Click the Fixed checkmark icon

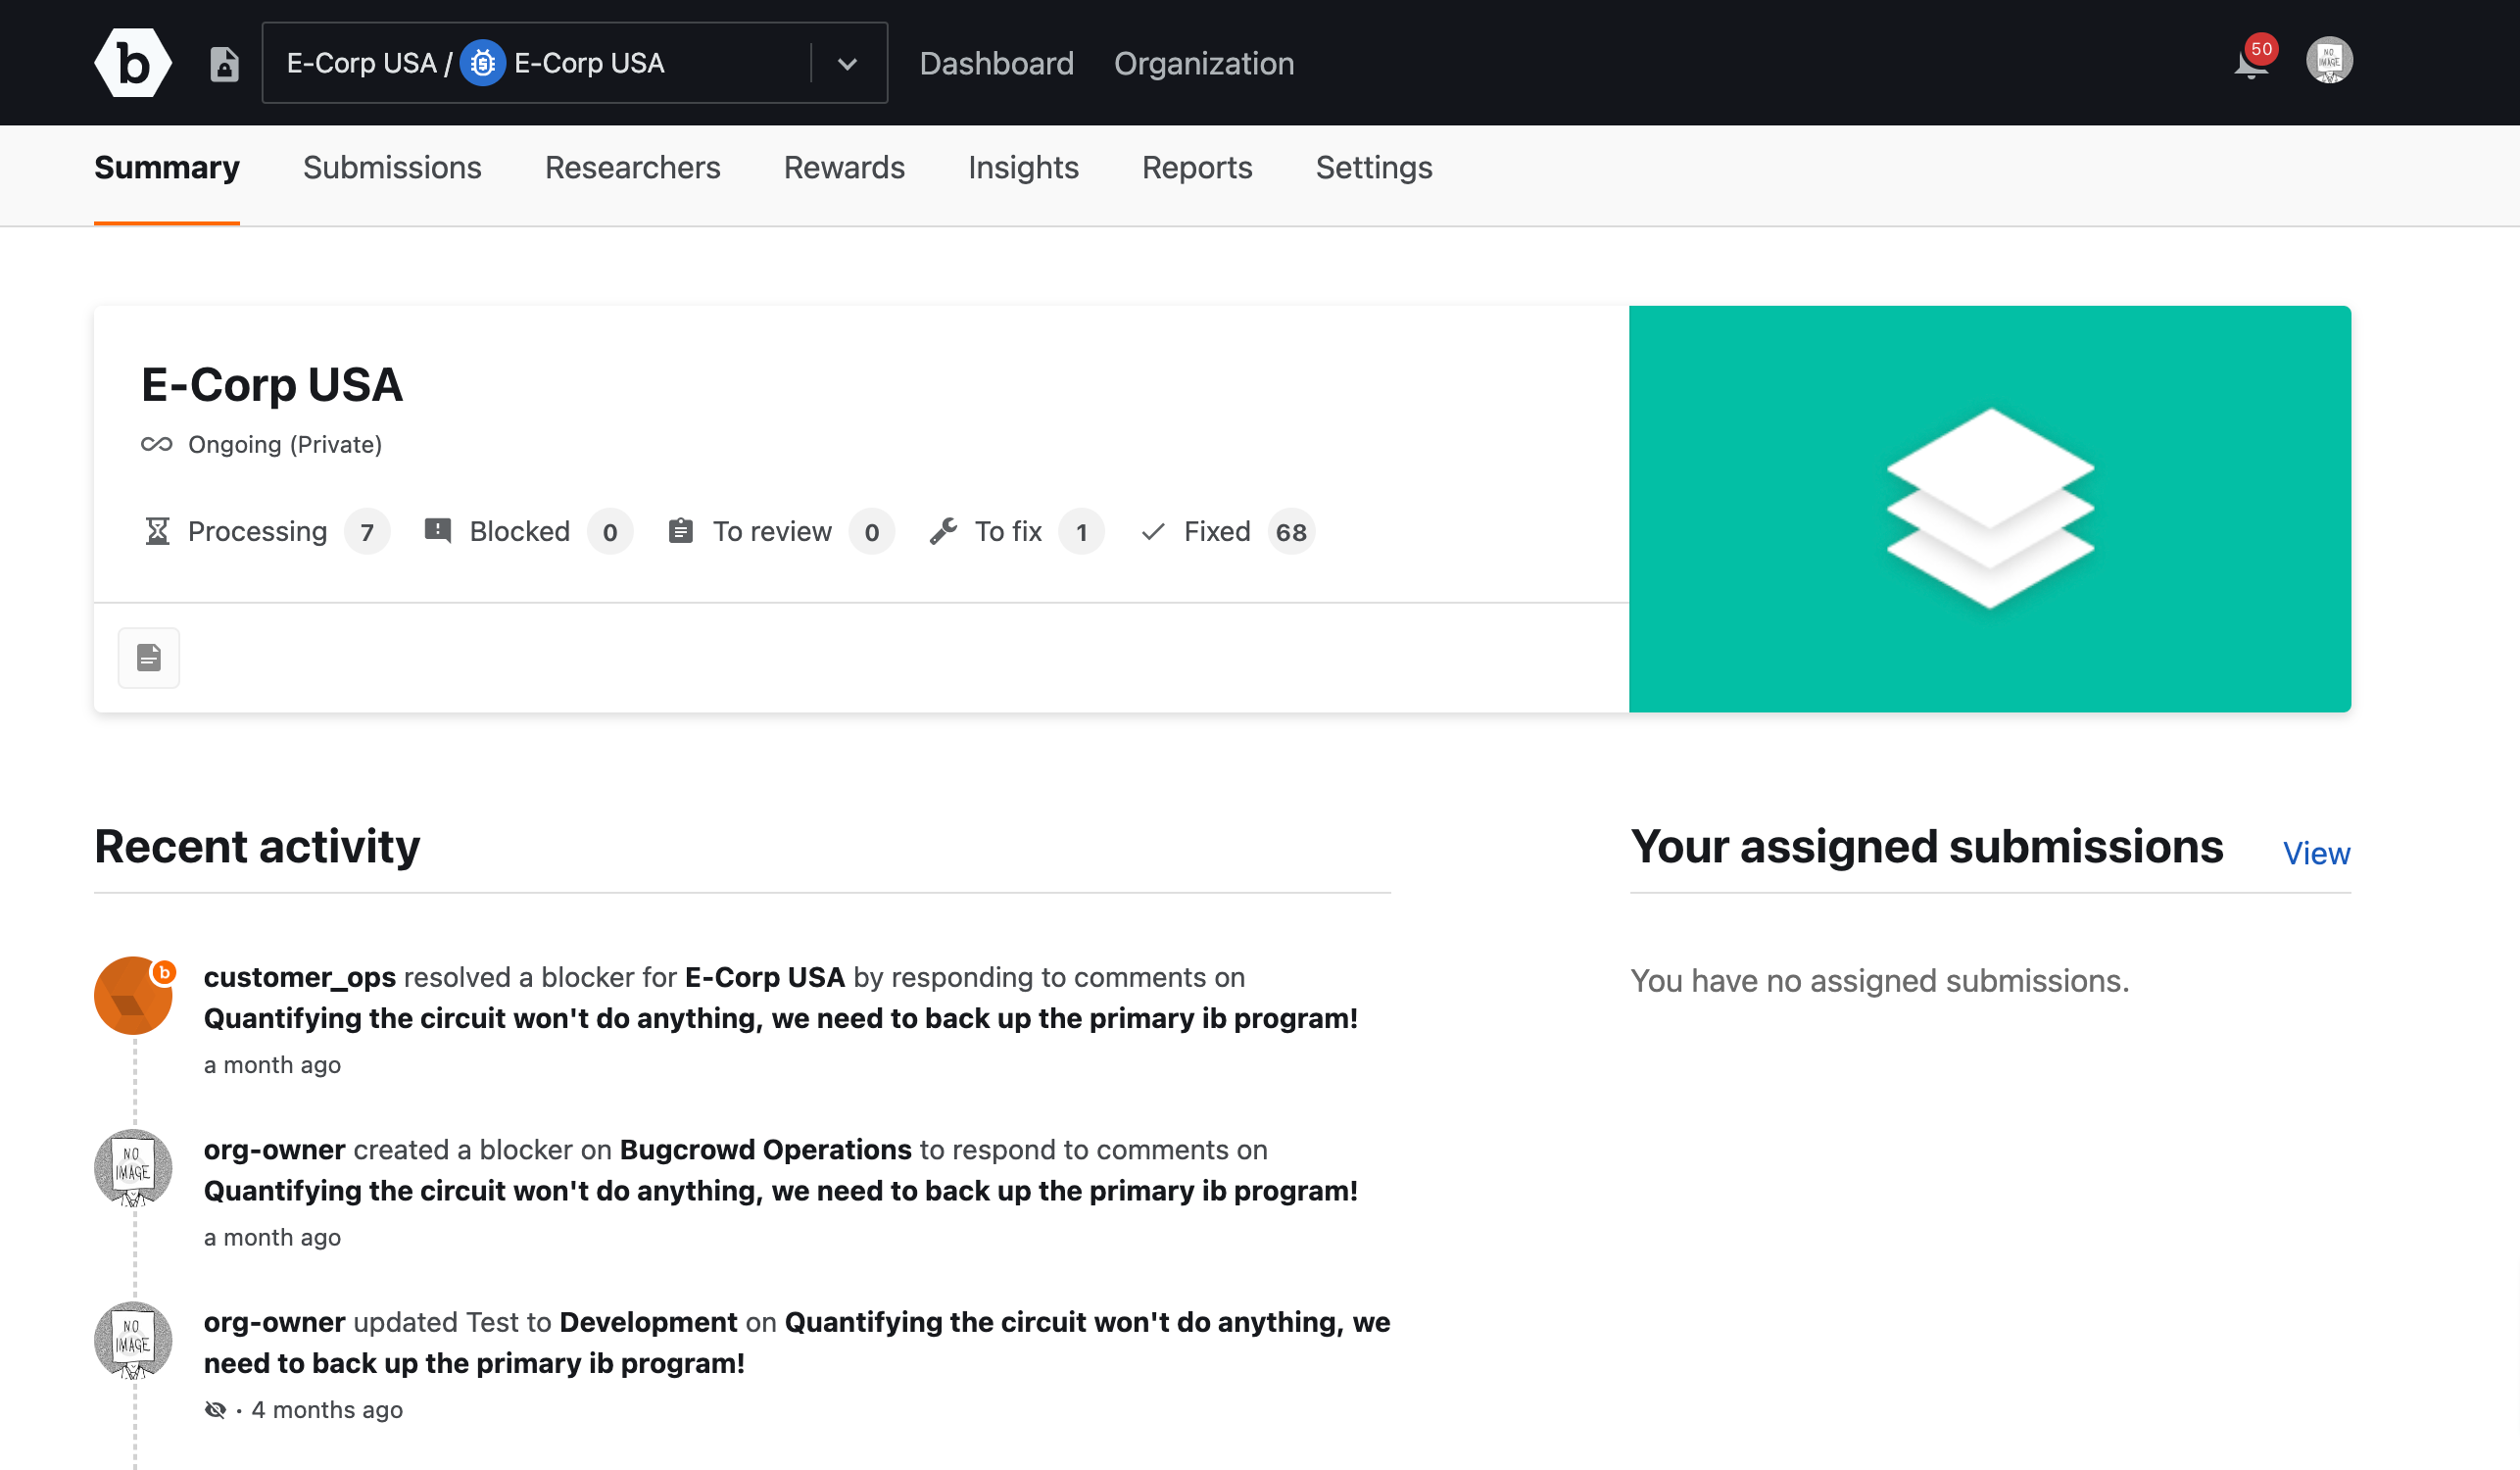pos(1153,531)
